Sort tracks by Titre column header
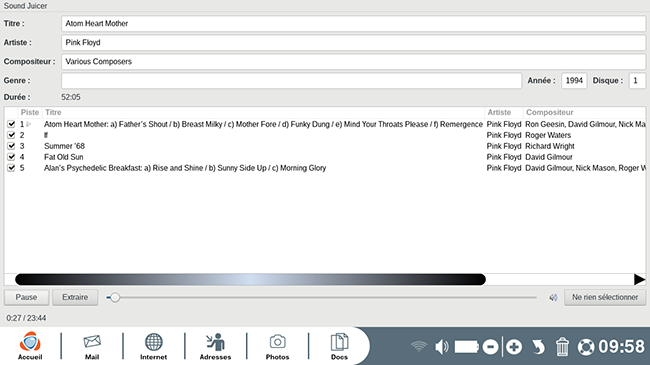650x365 pixels. [53, 112]
